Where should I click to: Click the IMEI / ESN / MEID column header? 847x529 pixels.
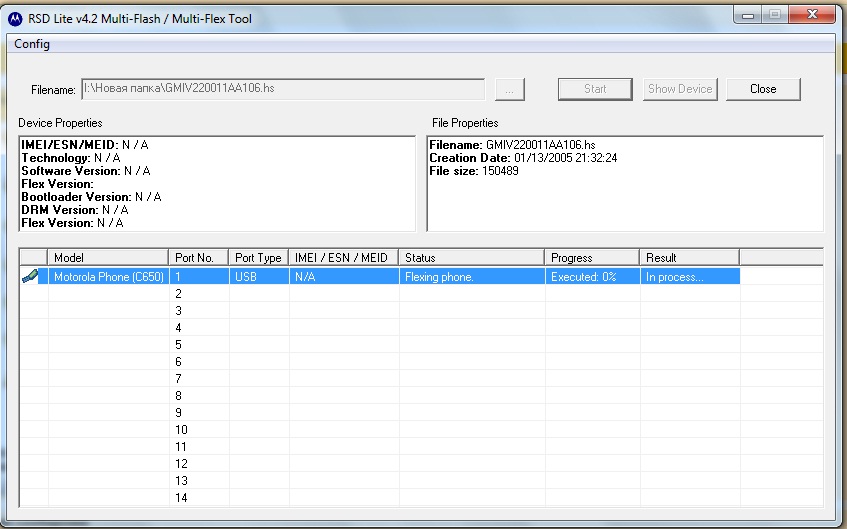coord(344,258)
